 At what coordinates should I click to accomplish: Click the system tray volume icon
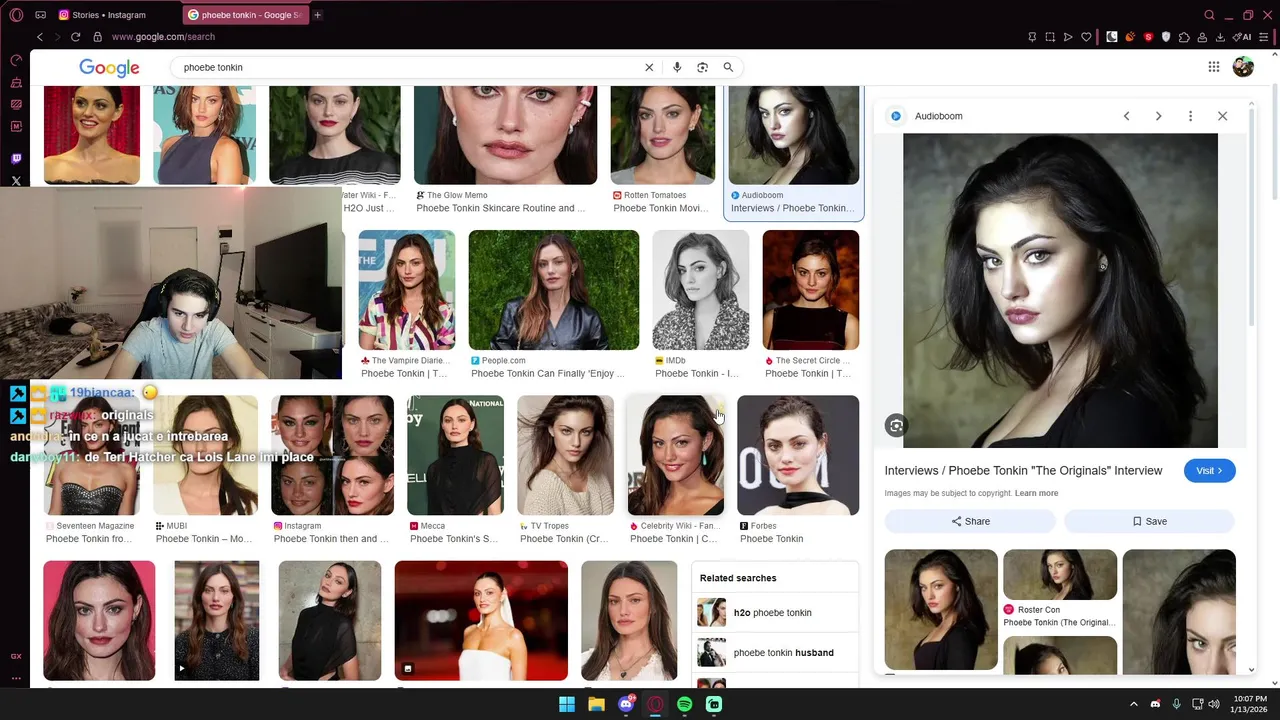(1214, 704)
